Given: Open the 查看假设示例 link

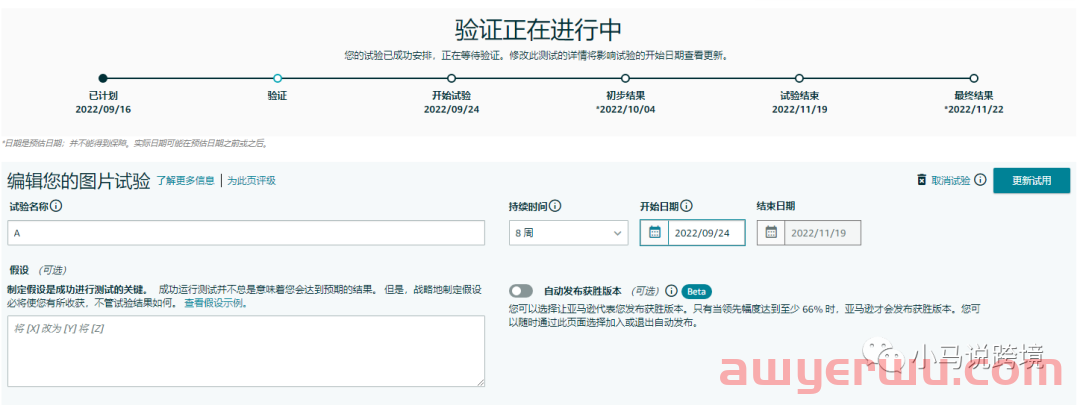Looking at the screenshot, I should 215,302.
